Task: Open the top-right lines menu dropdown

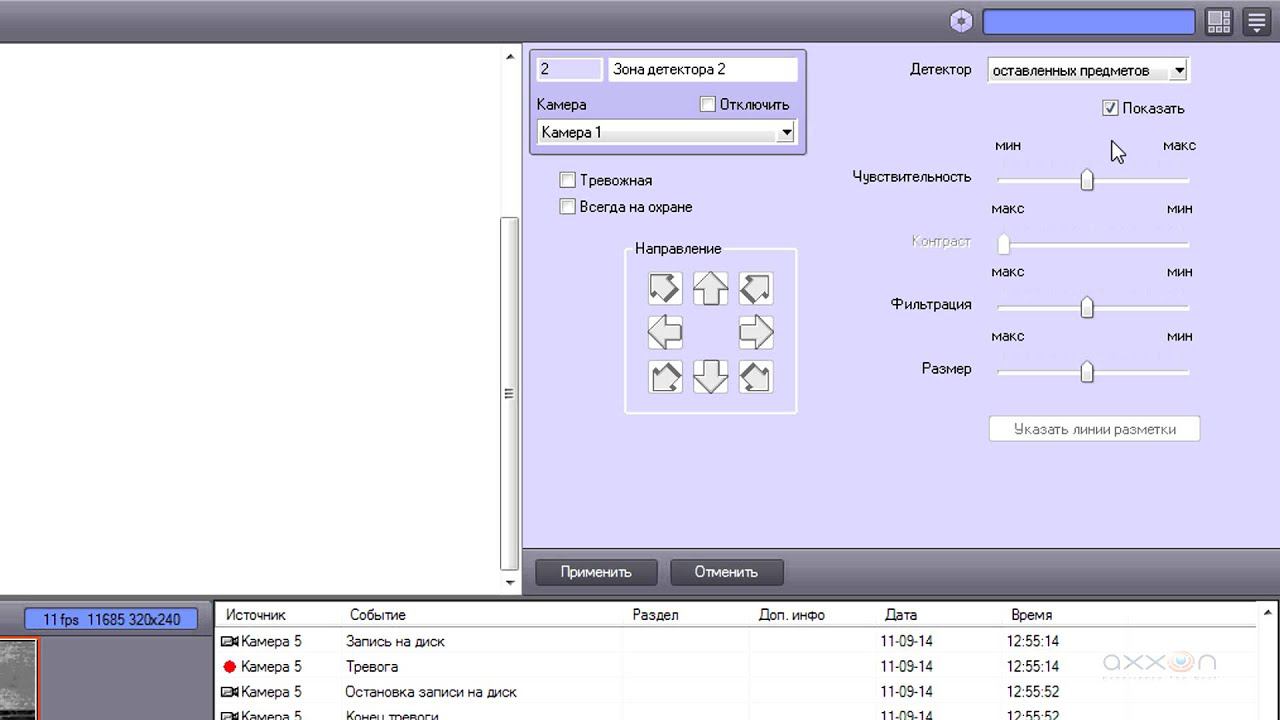Action: tap(1256, 21)
